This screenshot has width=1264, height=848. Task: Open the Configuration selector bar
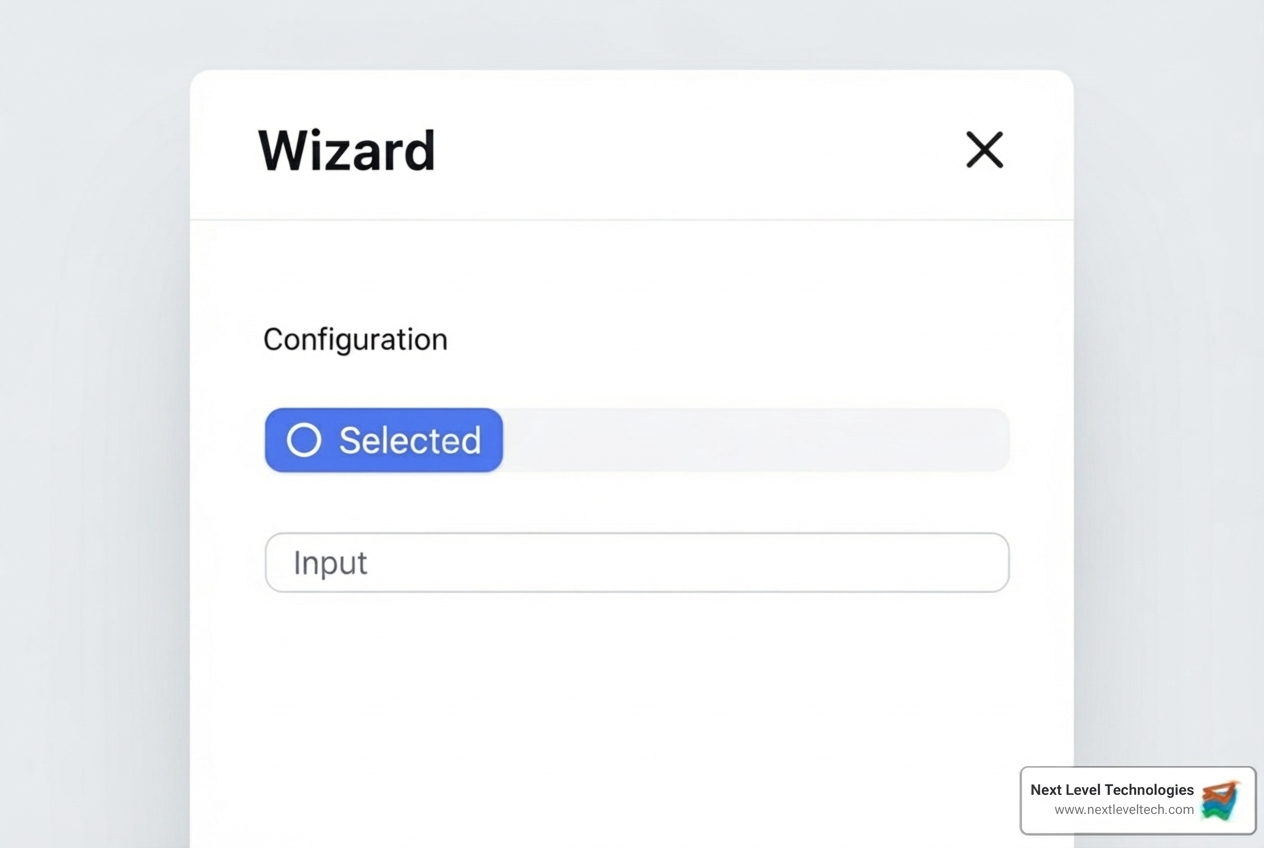coord(637,440)
